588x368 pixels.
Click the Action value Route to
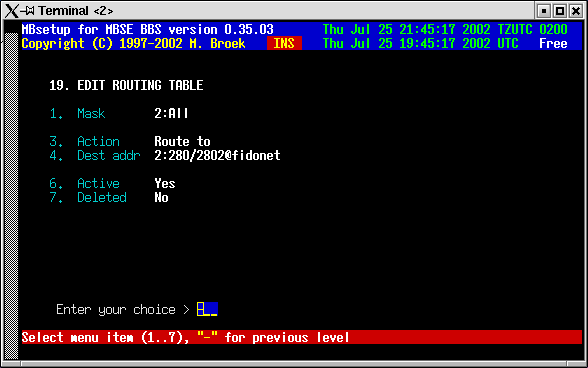182,141
